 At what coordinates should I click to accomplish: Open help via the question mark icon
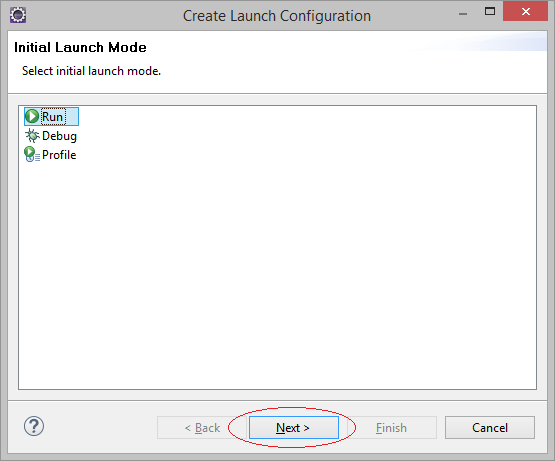tap(34, 426)
